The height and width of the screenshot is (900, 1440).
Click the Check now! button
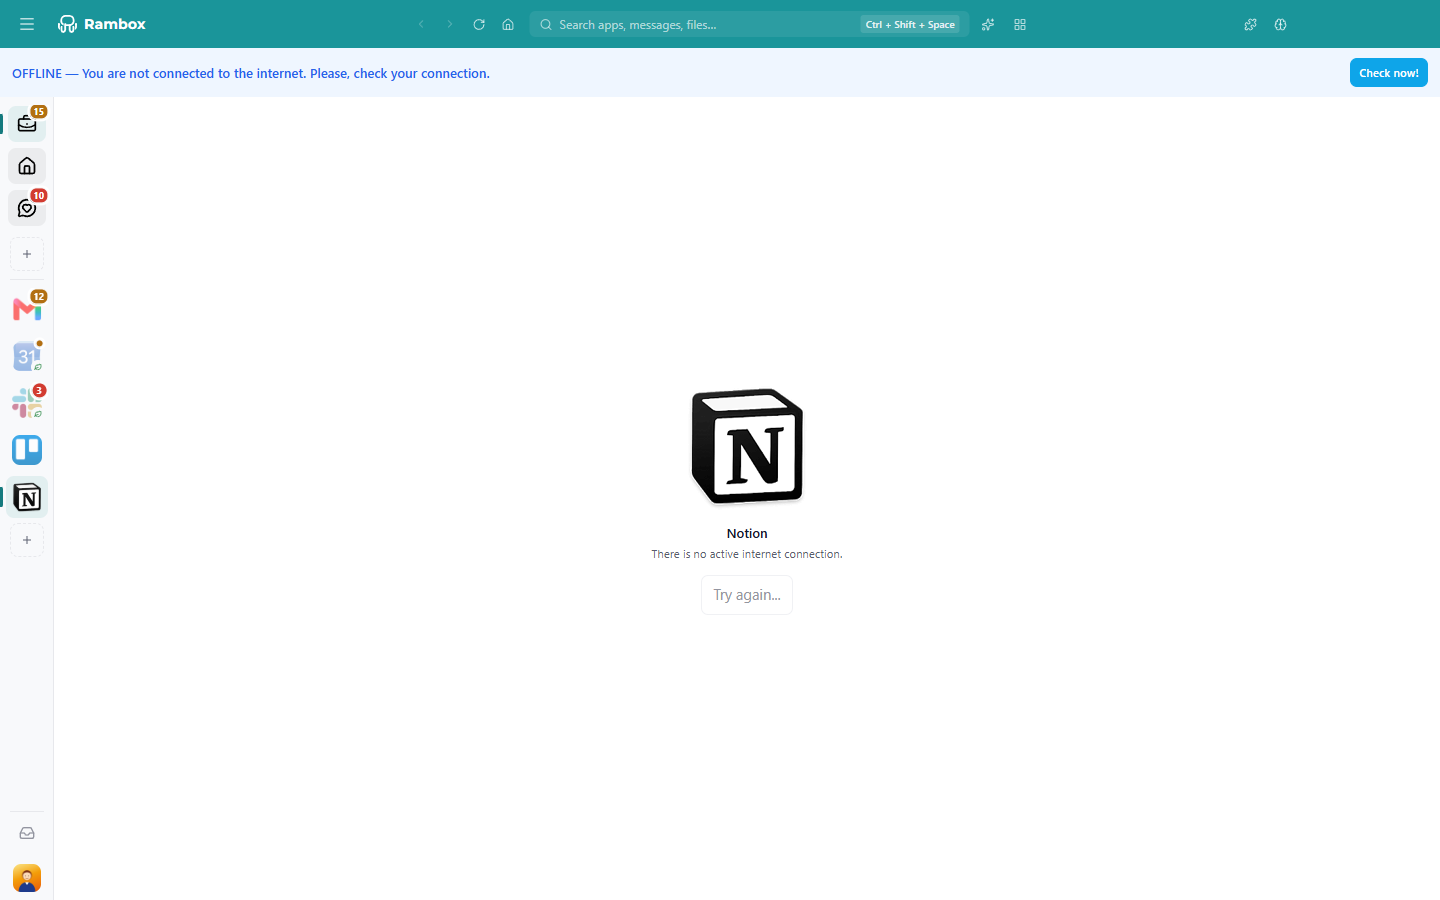click(x=1388, y=73)
